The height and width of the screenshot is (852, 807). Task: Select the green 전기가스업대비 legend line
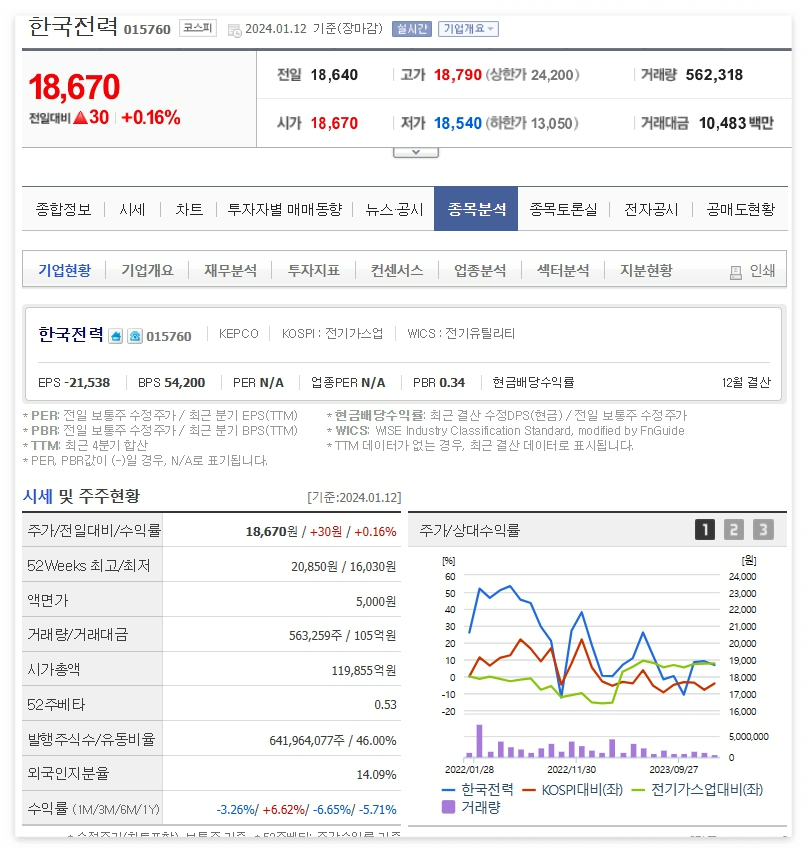pyautogui.click(x=638, y=790)
